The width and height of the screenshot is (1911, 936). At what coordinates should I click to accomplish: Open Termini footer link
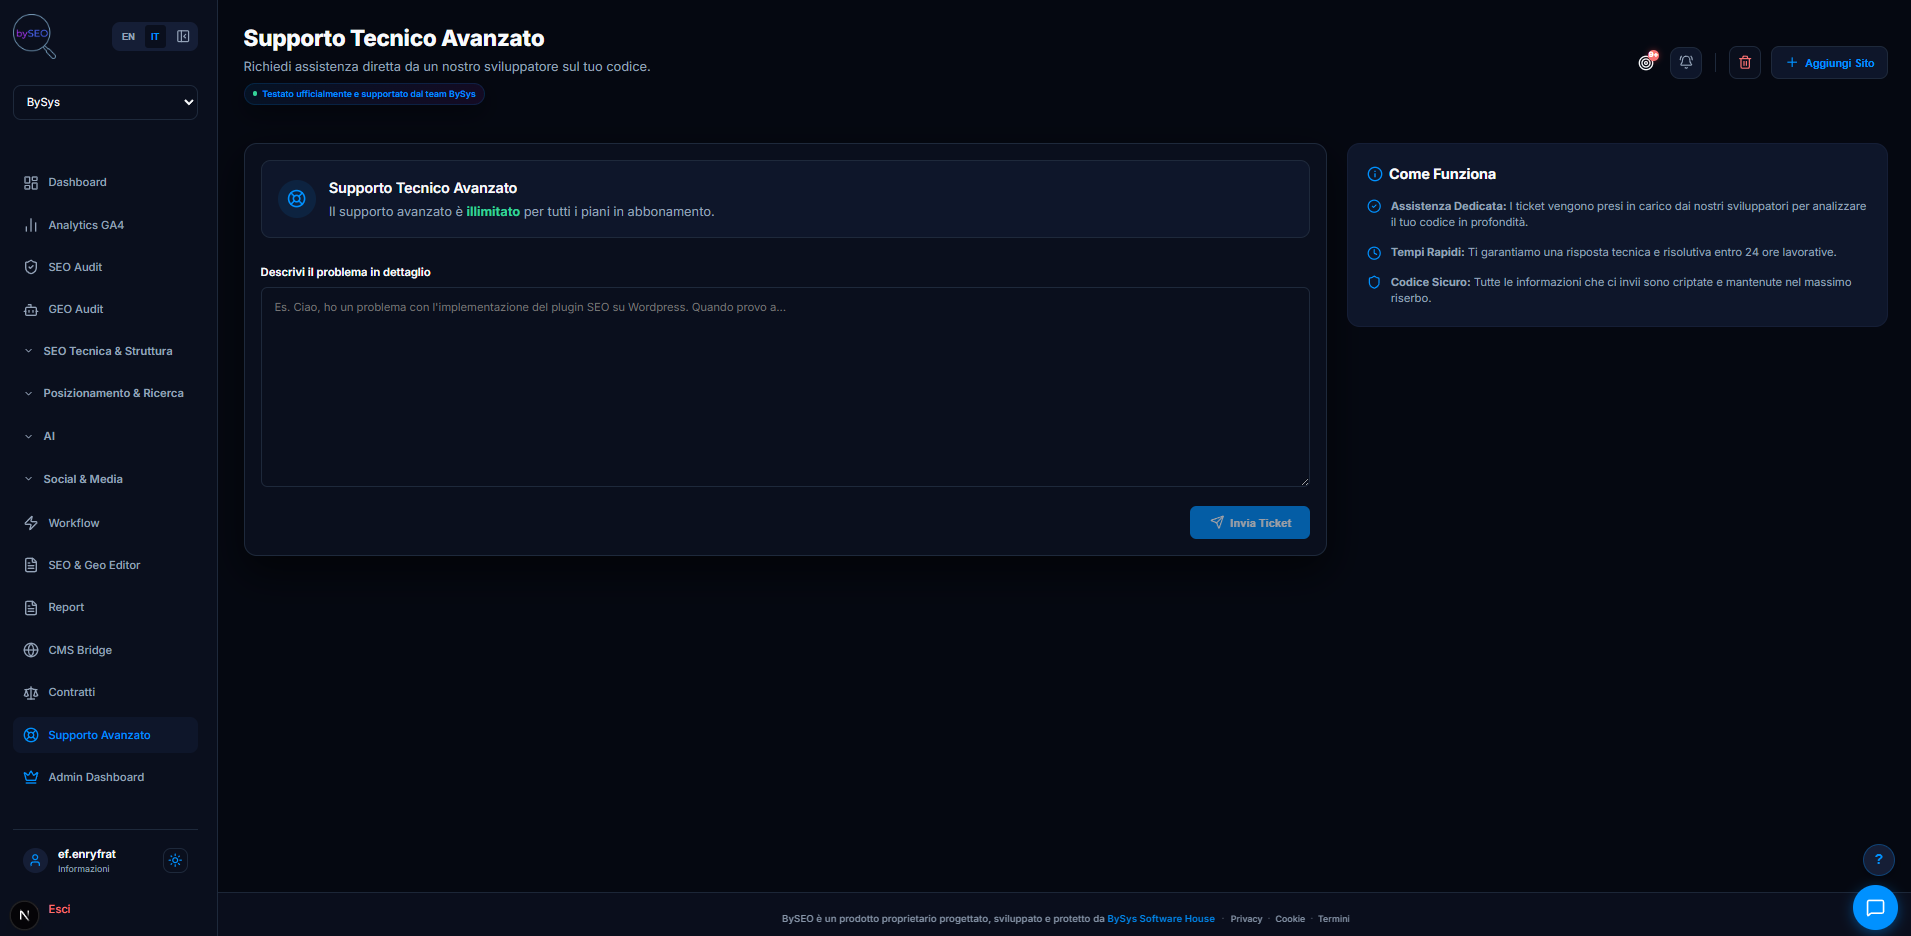pyautogui.click(x=1334, y=919)
